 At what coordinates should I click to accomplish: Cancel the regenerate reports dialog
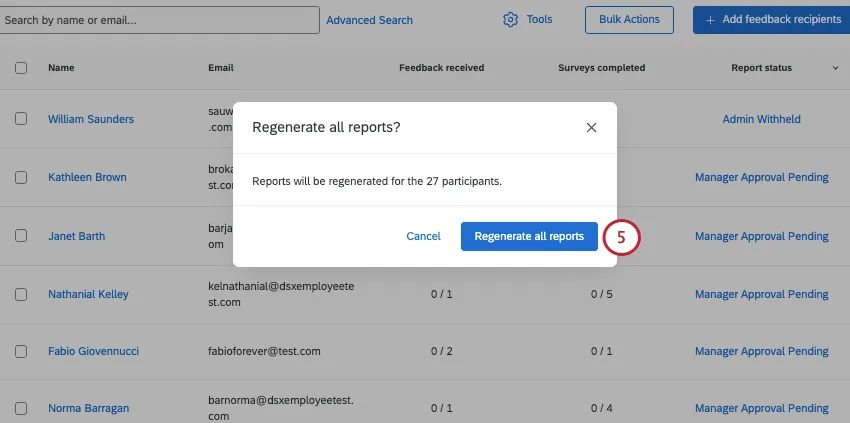423,236
